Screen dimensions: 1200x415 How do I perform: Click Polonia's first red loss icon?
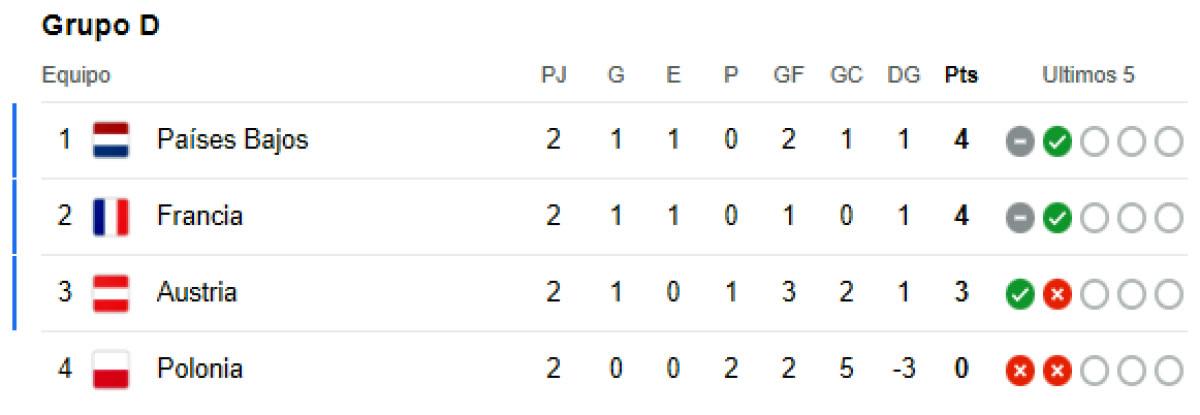(1019, 370)
